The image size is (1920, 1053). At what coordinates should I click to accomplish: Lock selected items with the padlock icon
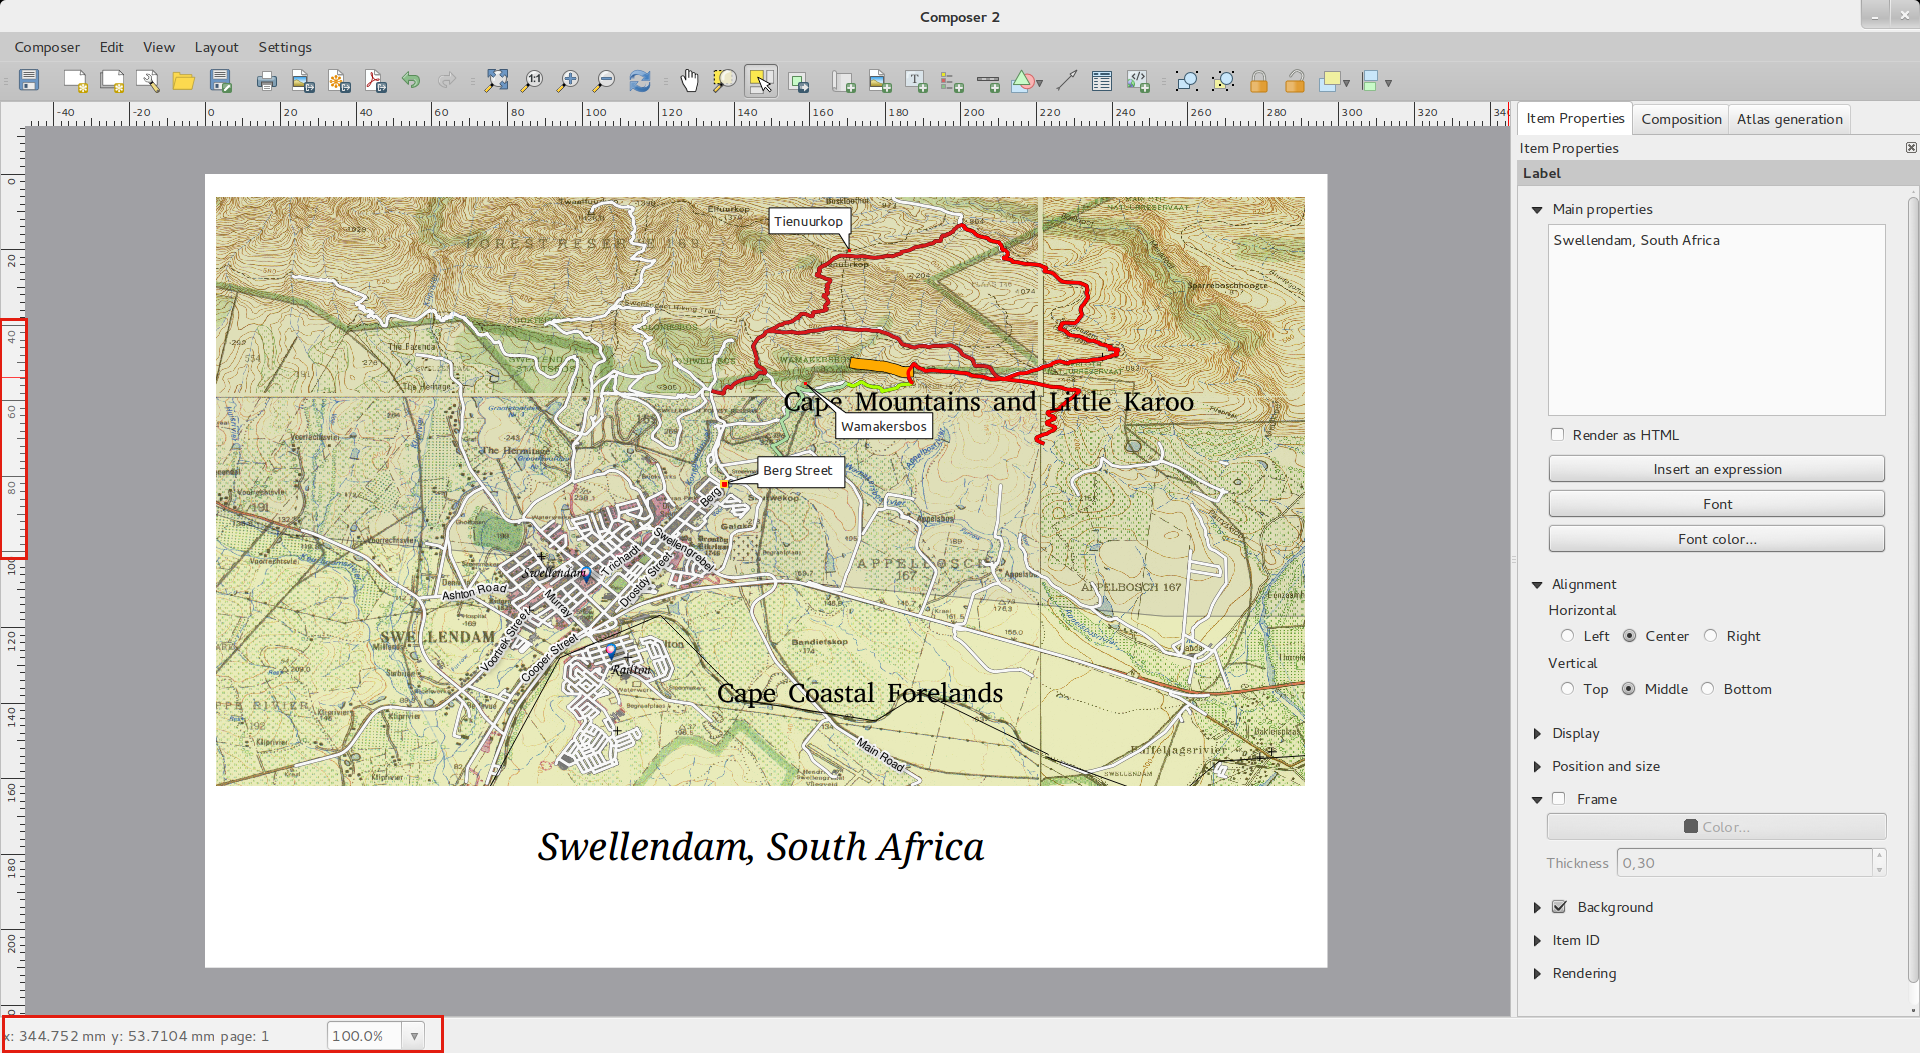click(x=1259, y=81)
